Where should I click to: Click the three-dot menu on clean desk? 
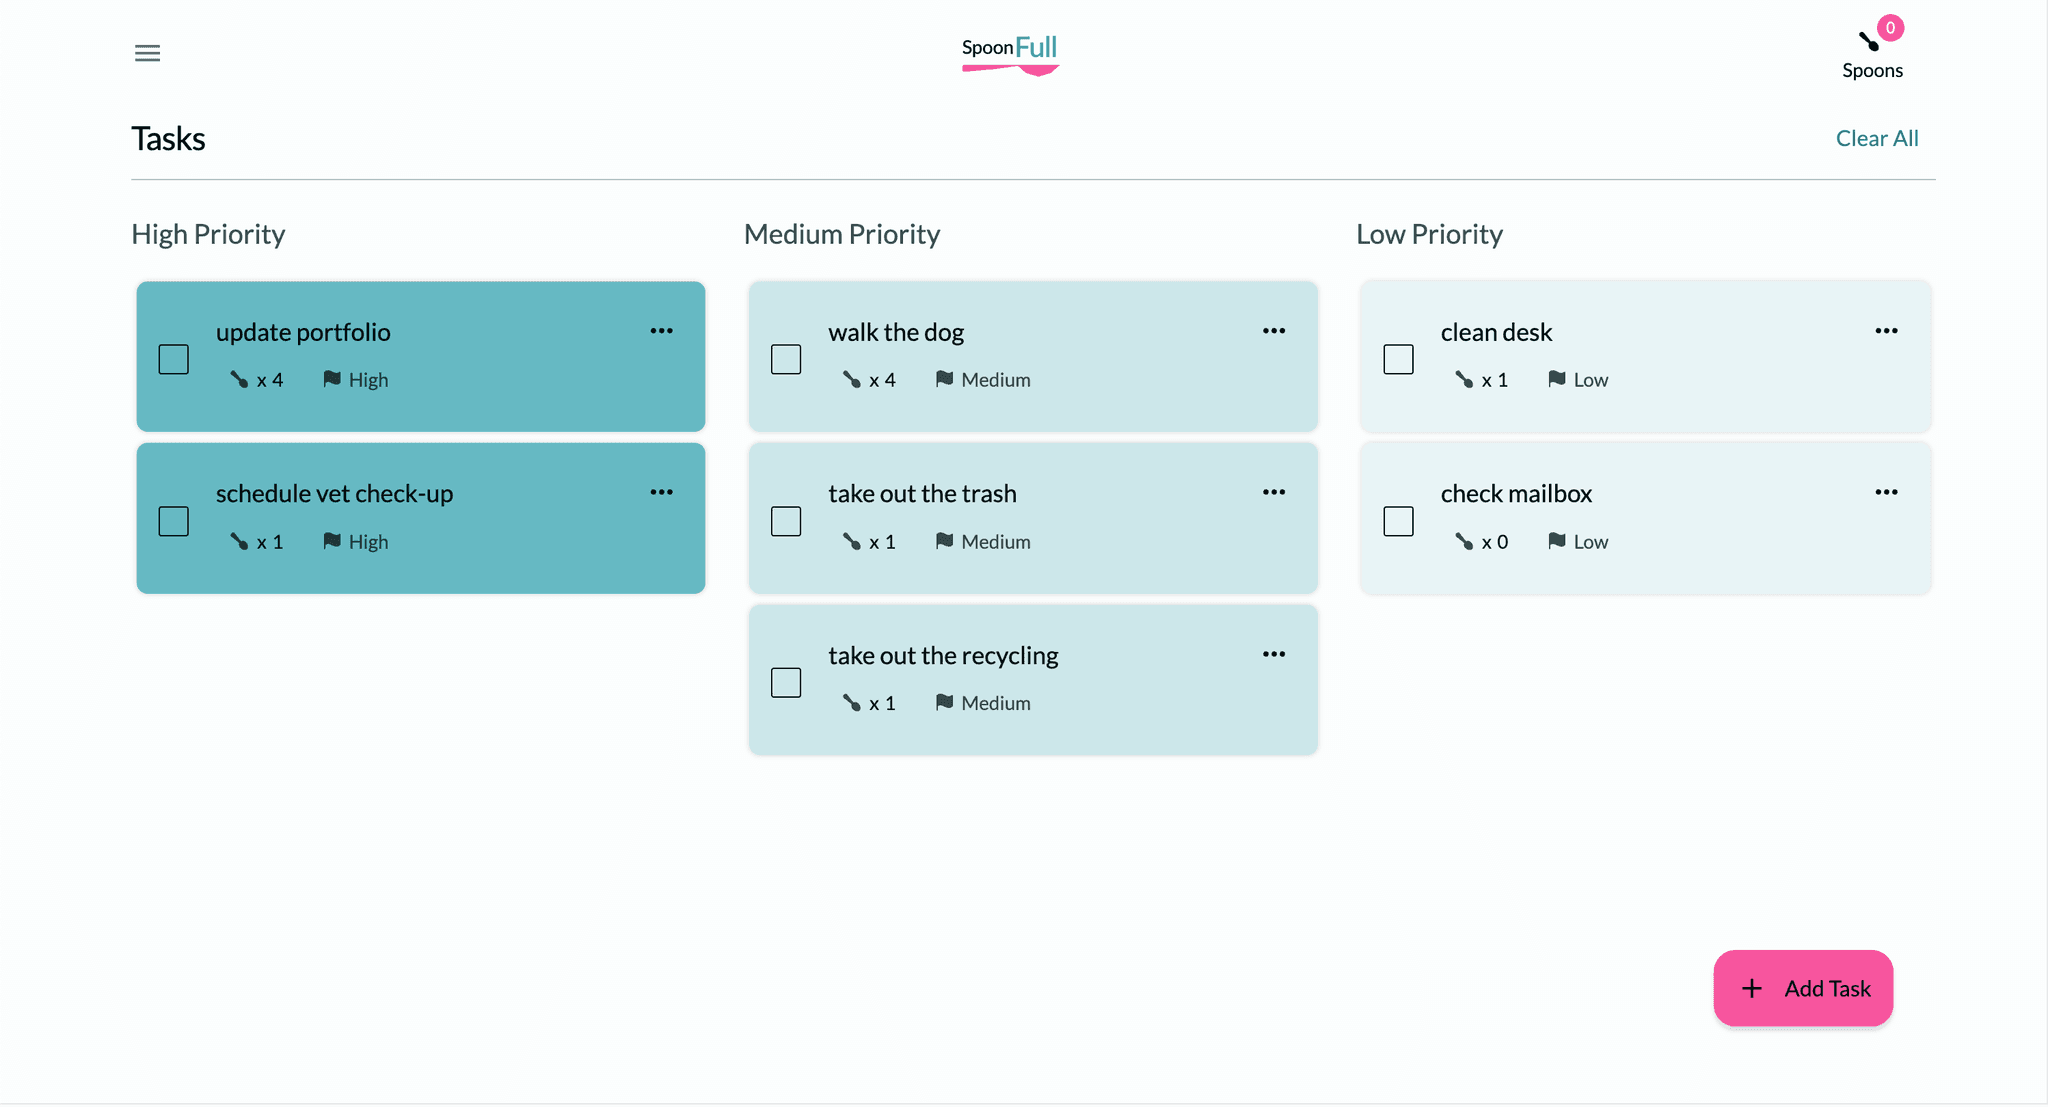point(1886,331)
